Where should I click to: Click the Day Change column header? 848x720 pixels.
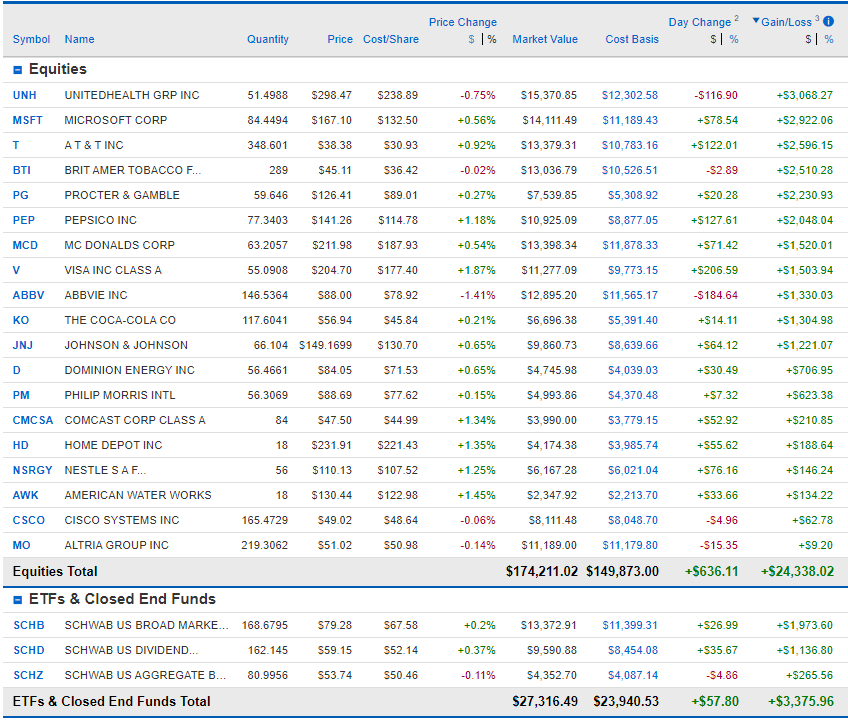point(700,22)
